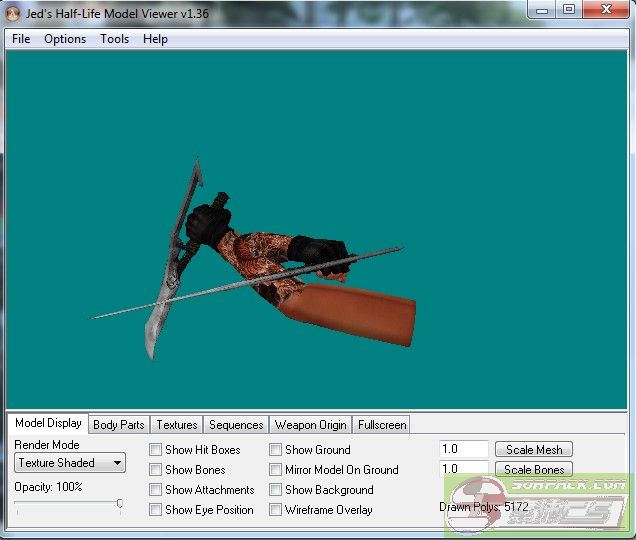Screen dimensions: 636x540
Task: Click the Scale Bones button
Action: click(534, 469)
